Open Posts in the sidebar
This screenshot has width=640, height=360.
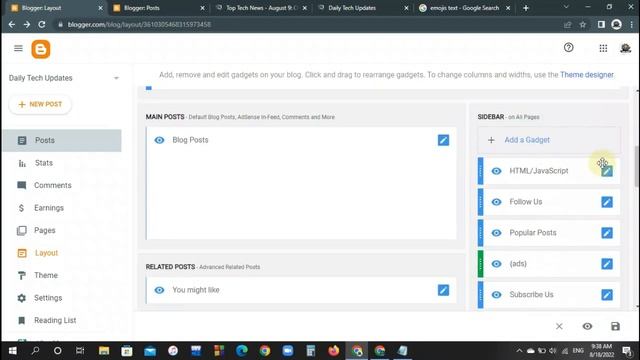[x=62, y=140]
